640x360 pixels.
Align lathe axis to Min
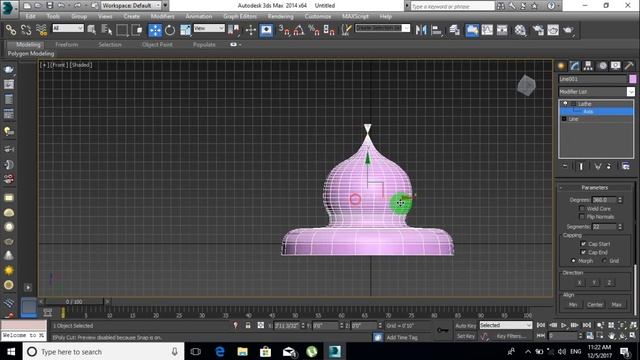click(x=573, y=304)
